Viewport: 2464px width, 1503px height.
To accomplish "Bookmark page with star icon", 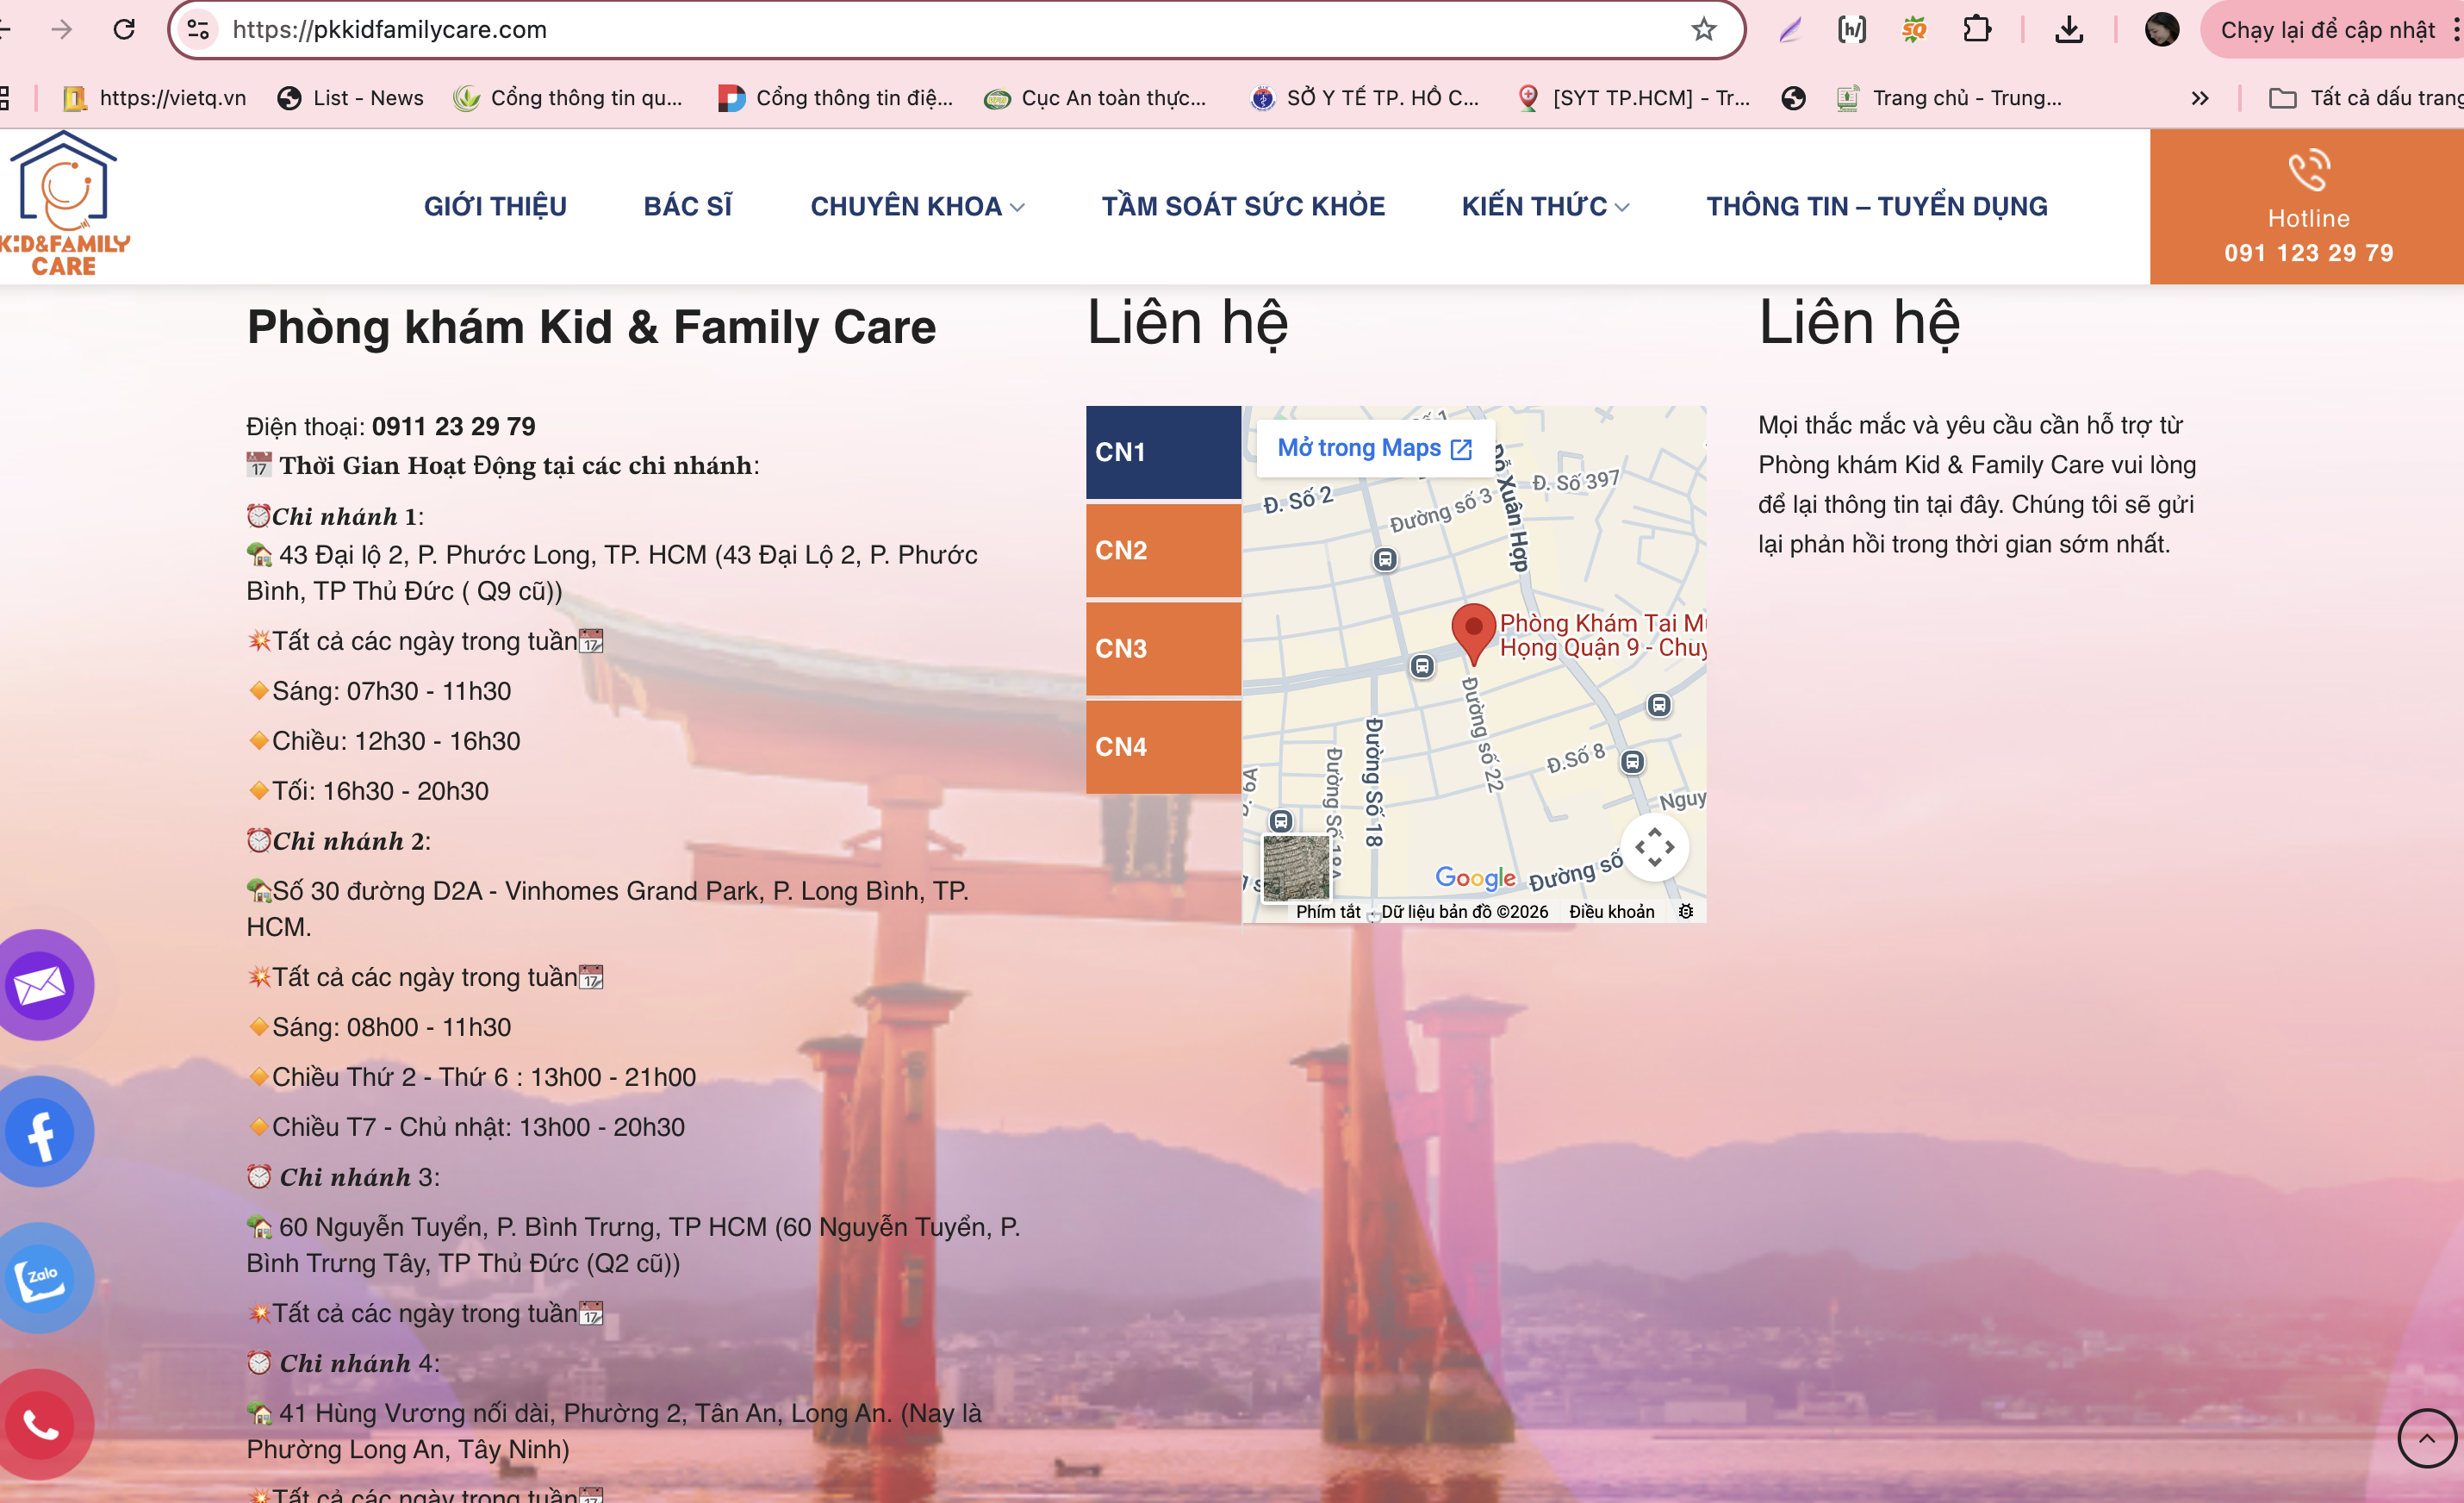I will pos(1704,30).
